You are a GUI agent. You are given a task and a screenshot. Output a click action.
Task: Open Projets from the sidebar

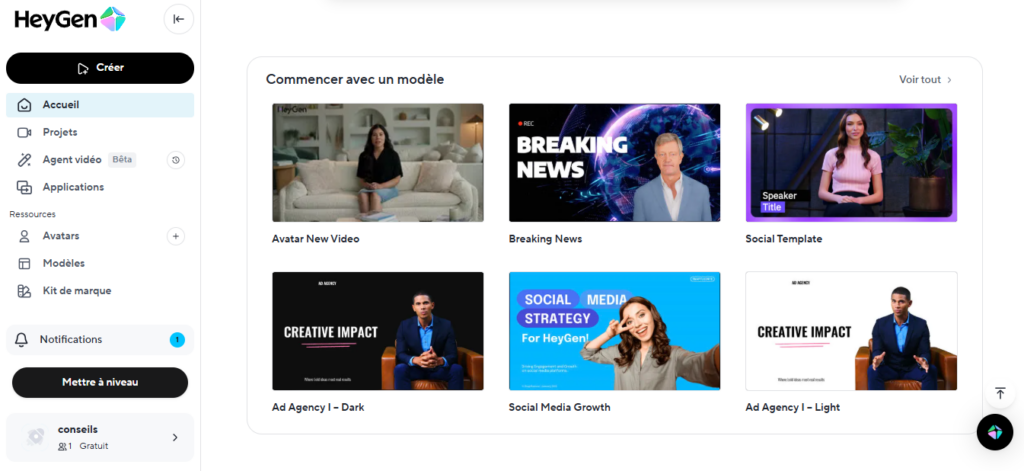pyautogui.click(x=60, y=132)
